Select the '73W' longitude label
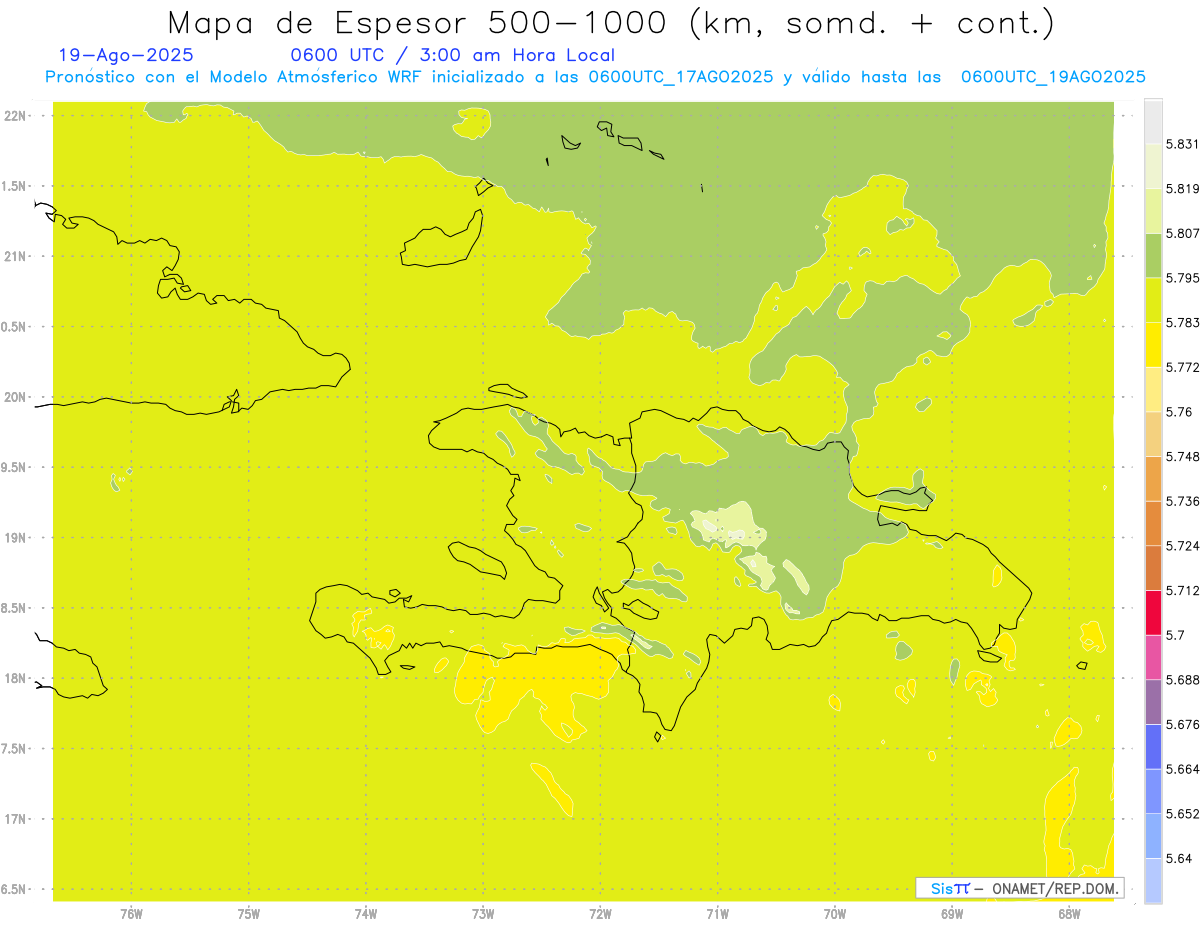This screenshot has width=1200, height=927. (x=483, y=915)
